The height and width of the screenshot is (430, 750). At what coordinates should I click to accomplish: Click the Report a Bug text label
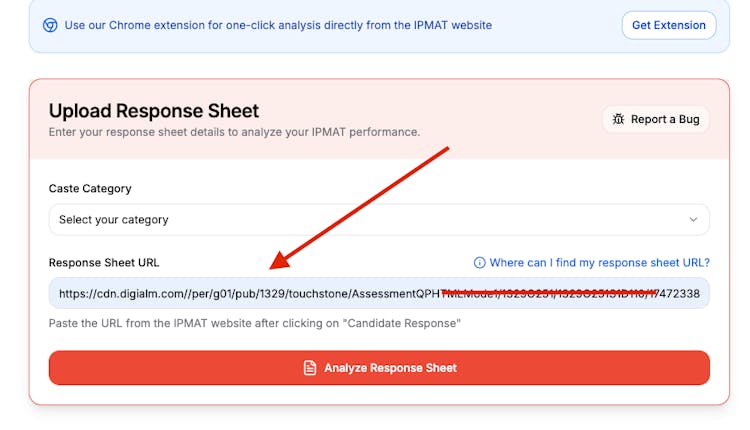click(665, 119)
